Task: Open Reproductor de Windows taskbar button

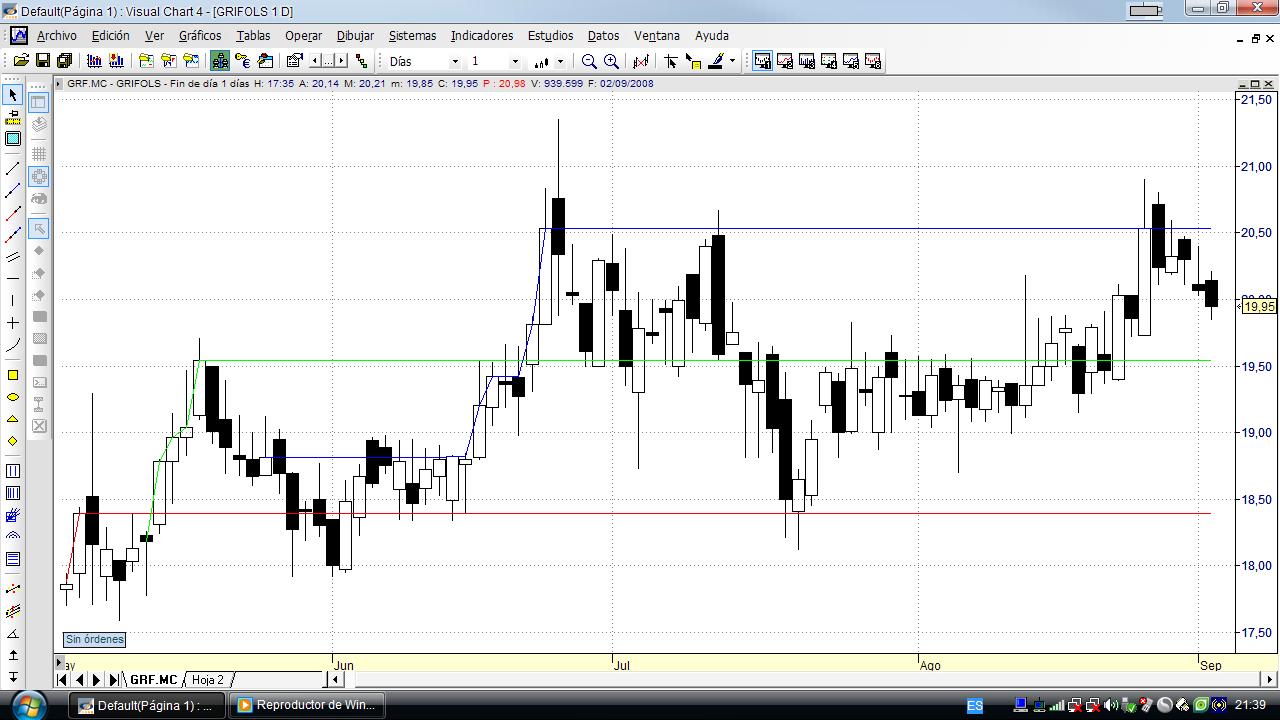Action: pyautogui.click(x=308, y=705)
